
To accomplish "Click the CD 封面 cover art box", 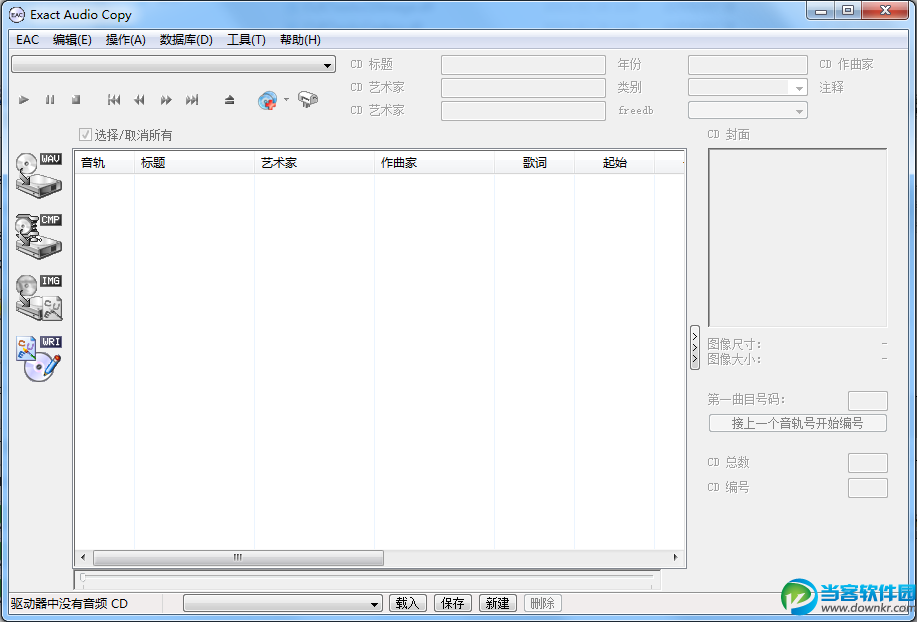I will (x=798, y=237).
